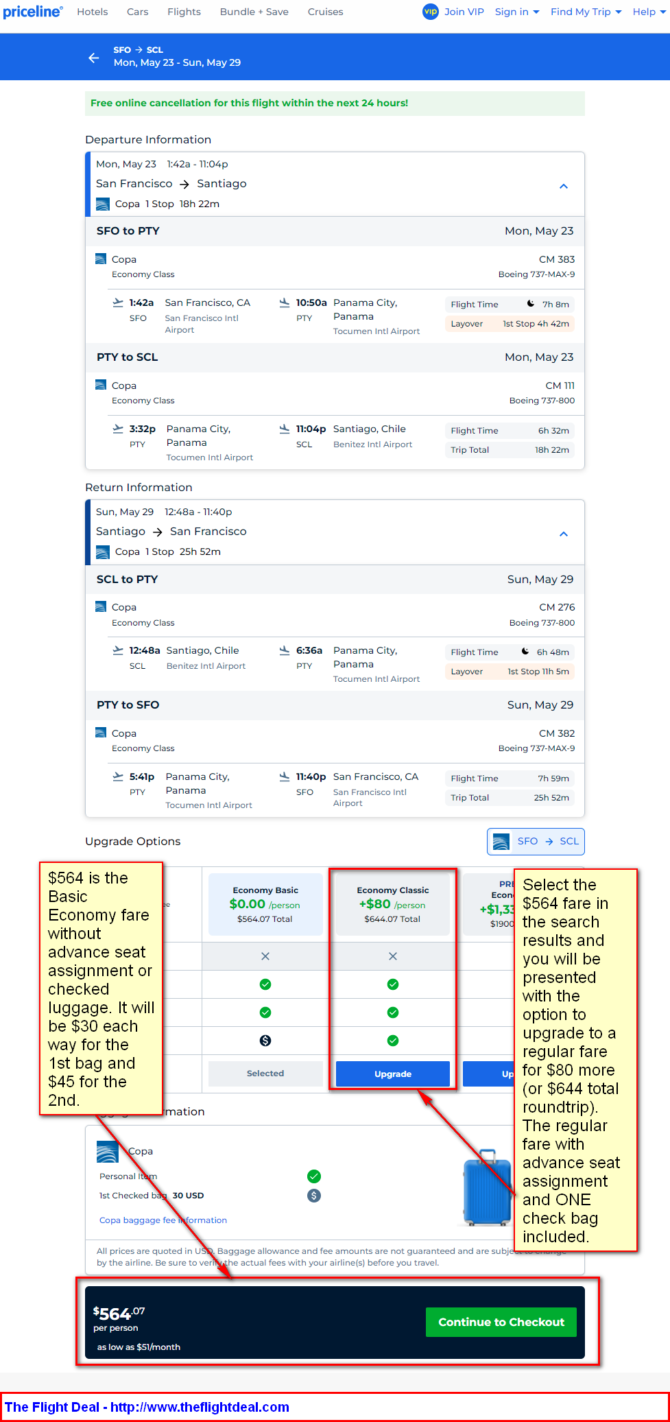
Task: Click the 'CM 383' flight number
Action: (x=556, y=260)
